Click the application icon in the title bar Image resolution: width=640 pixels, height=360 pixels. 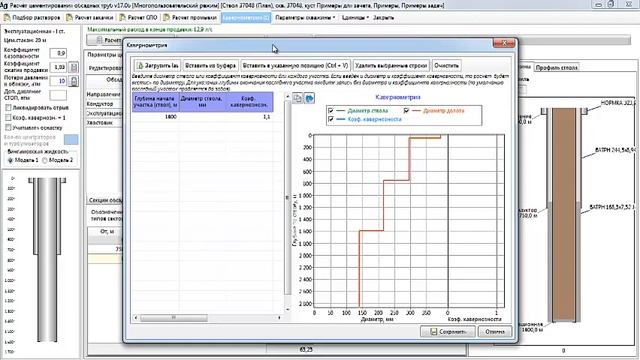pos(4,6)
